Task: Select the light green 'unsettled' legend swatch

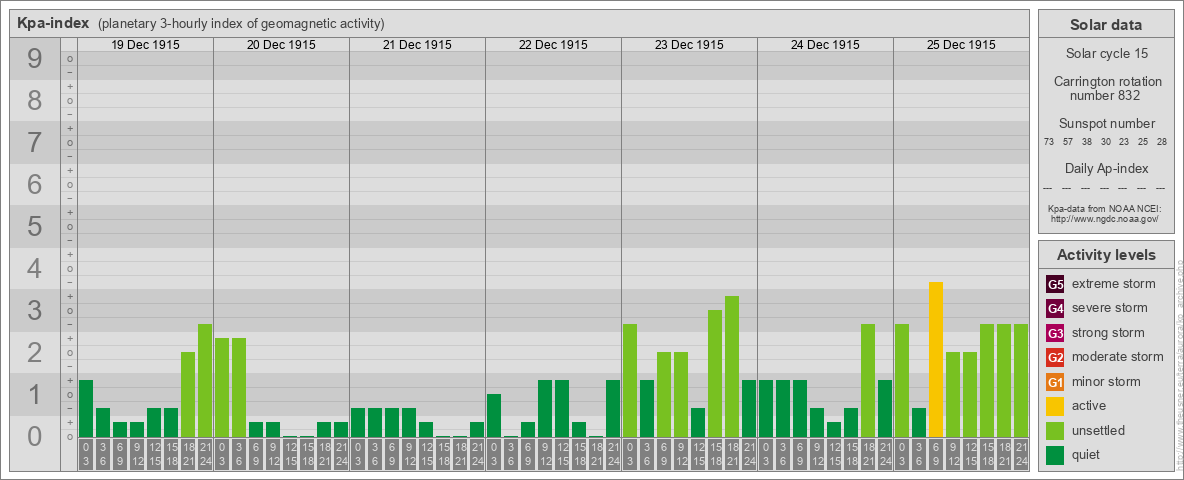Action: pos(1055,430)
